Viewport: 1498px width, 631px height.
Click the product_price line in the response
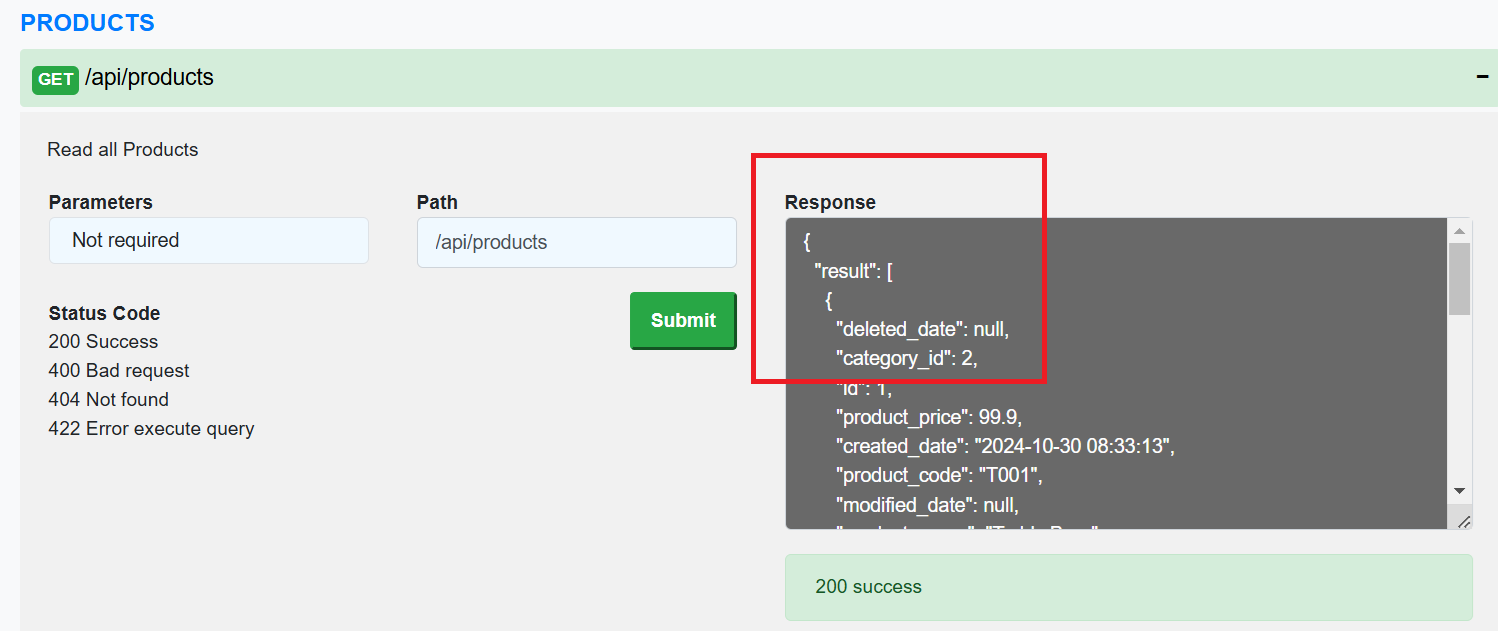(929, 417)
